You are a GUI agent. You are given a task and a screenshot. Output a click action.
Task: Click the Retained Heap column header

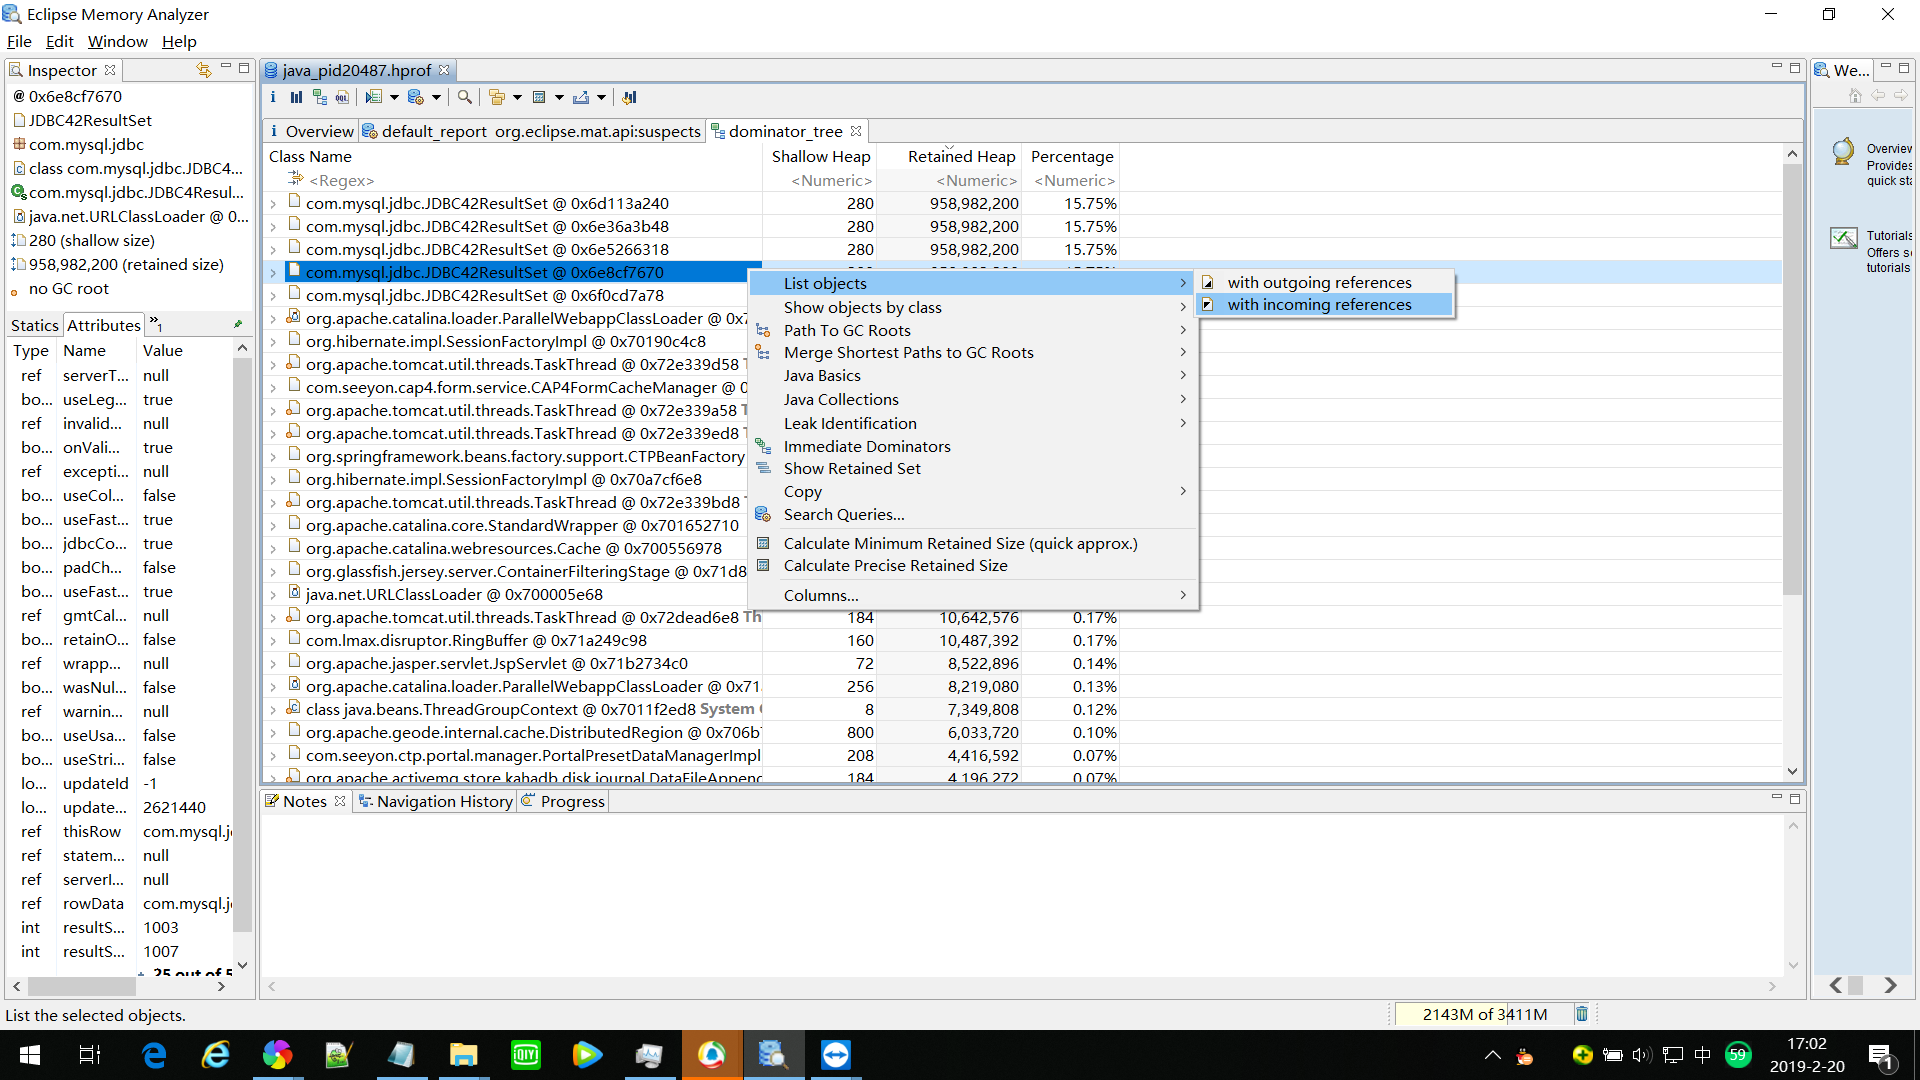(960, 156)
